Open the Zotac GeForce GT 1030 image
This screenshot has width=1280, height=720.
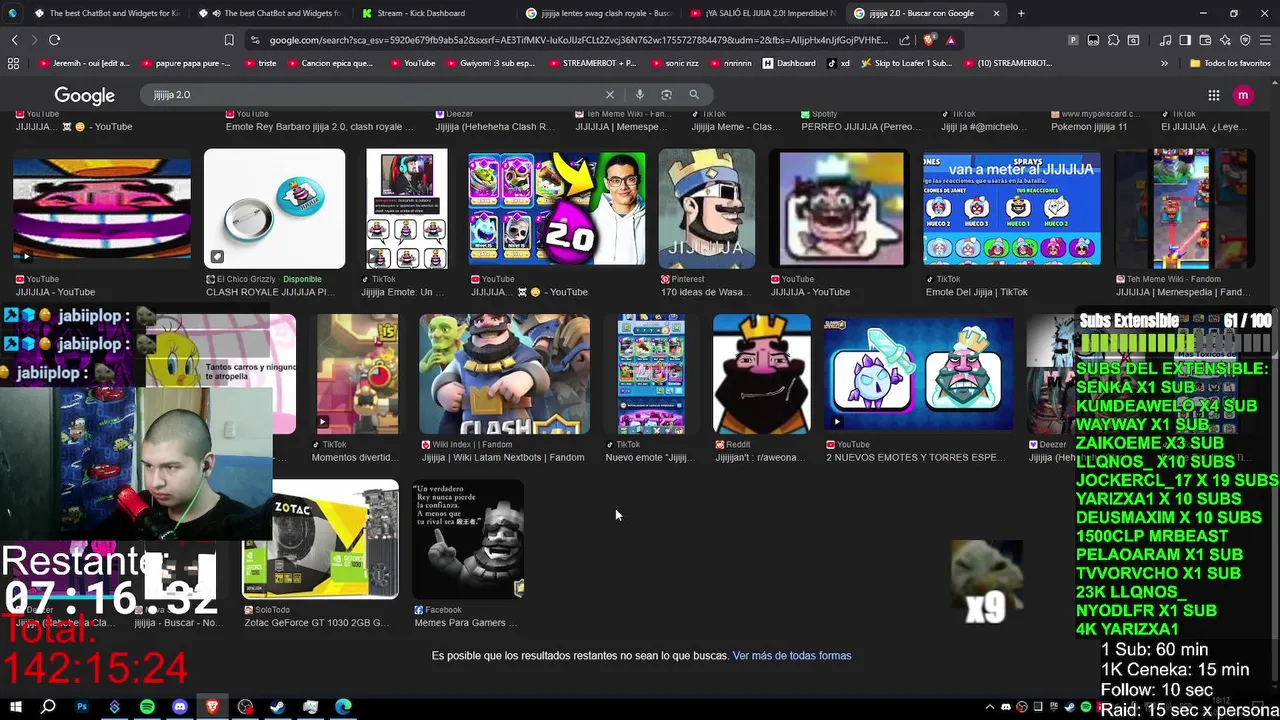click(321, 539)
